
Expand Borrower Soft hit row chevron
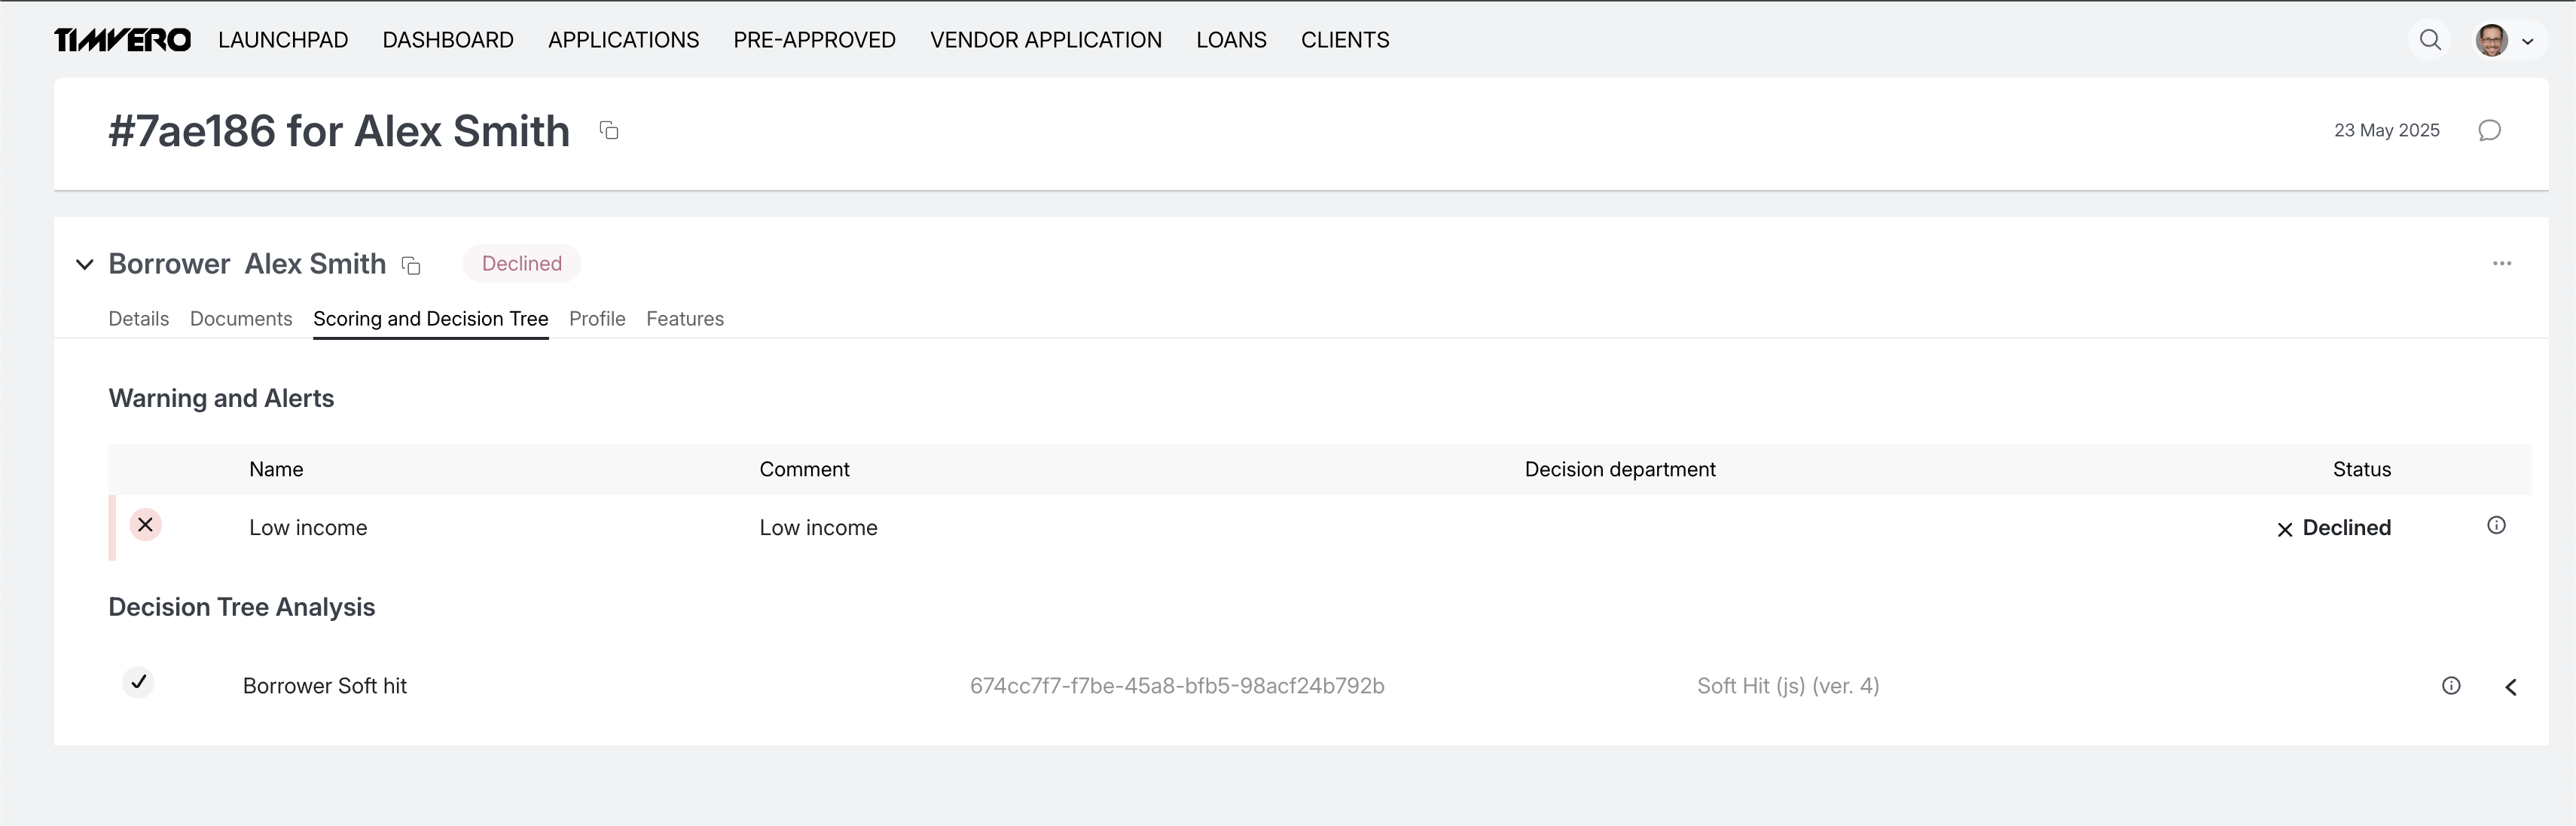(x=2511, y=687)
